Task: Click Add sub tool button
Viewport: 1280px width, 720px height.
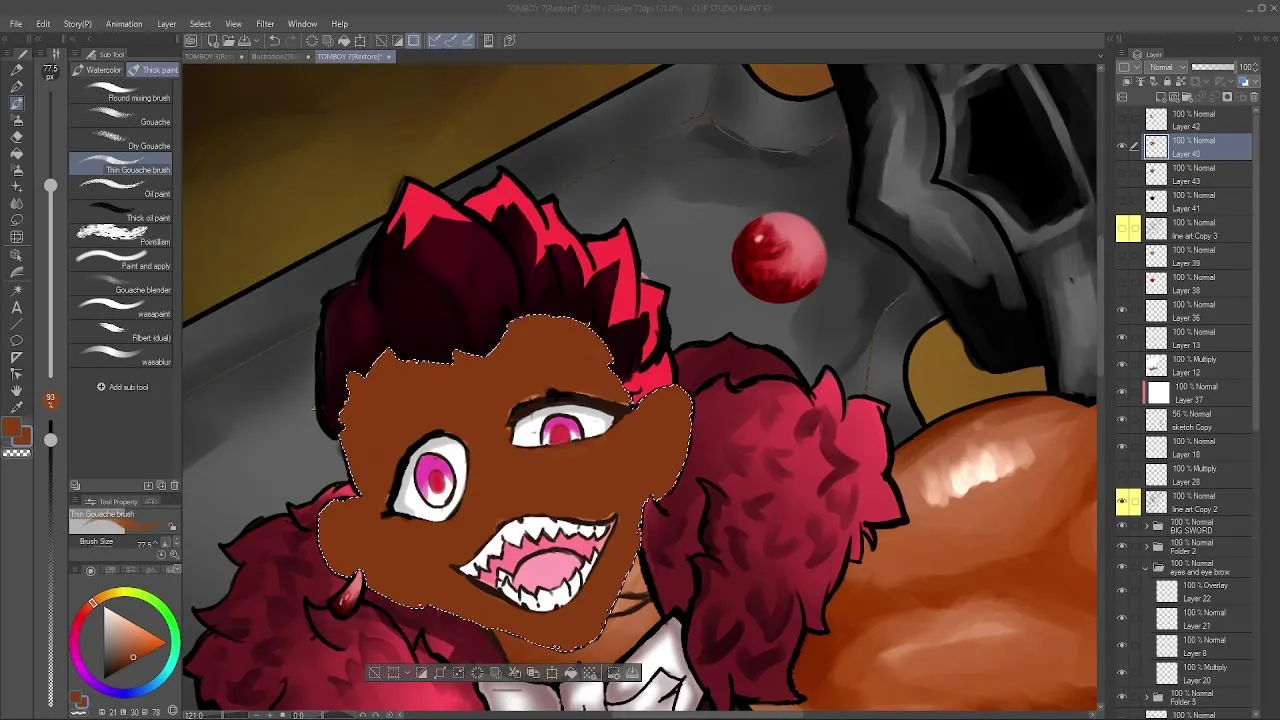Action: pos(122,387)
